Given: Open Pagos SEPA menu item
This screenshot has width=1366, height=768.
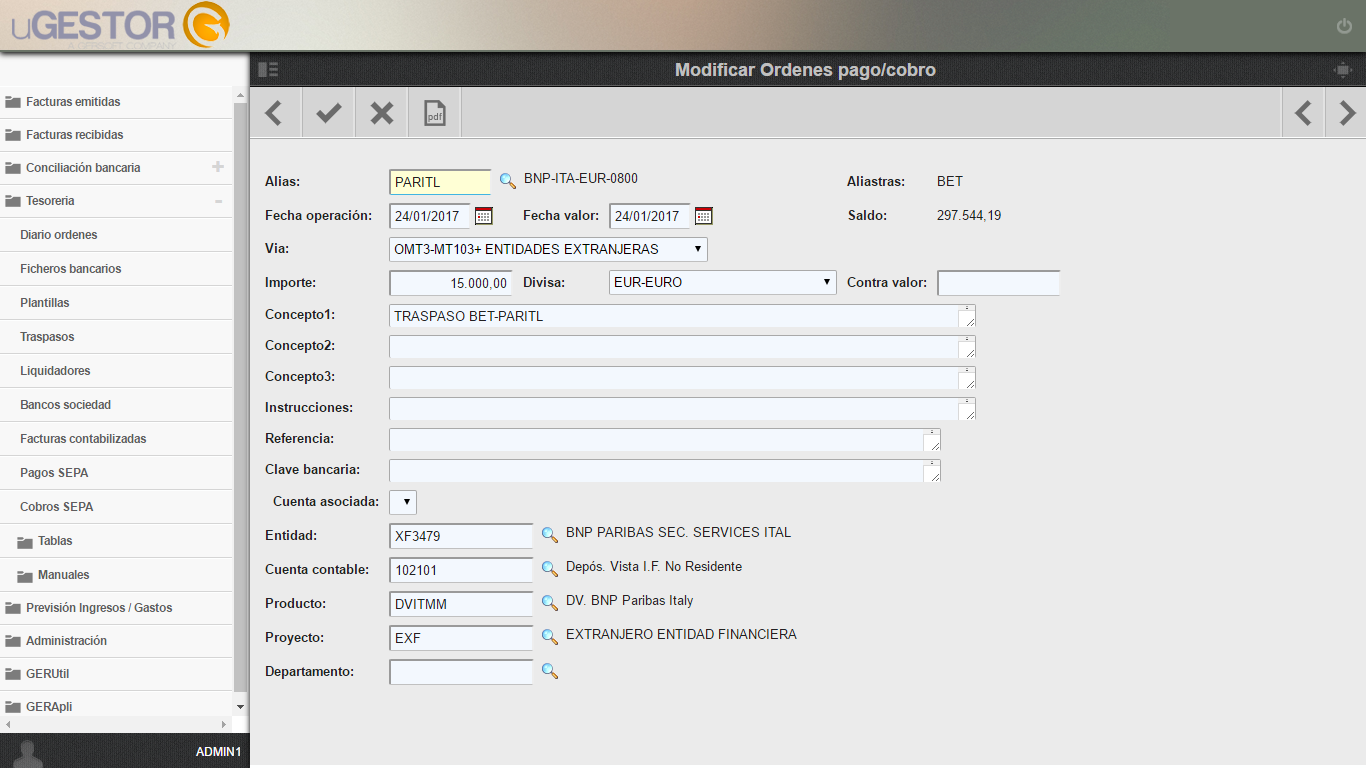Looking at the screenshot, I should point(117,473).
